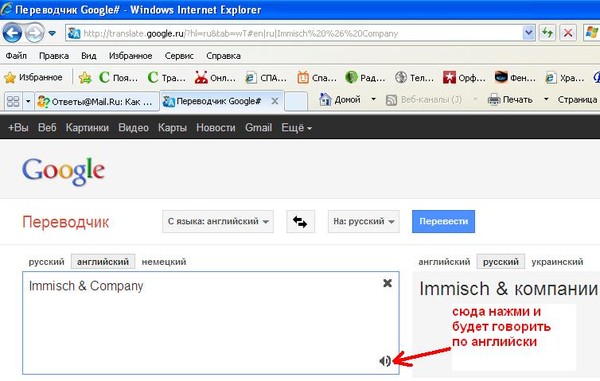The image size is (600, 381).
Task: Open a new blank tab
Action: pyautogui.click(x=296, y=101)
